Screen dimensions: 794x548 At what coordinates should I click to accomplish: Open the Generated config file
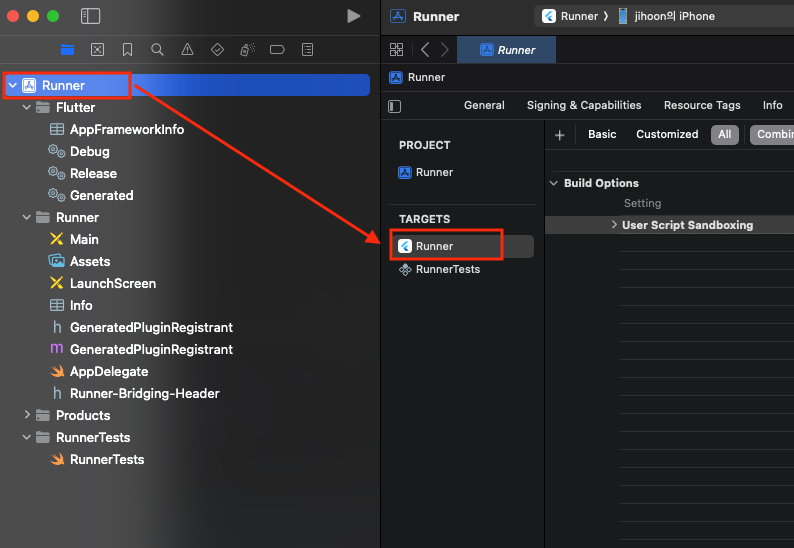tap(101, 195)
